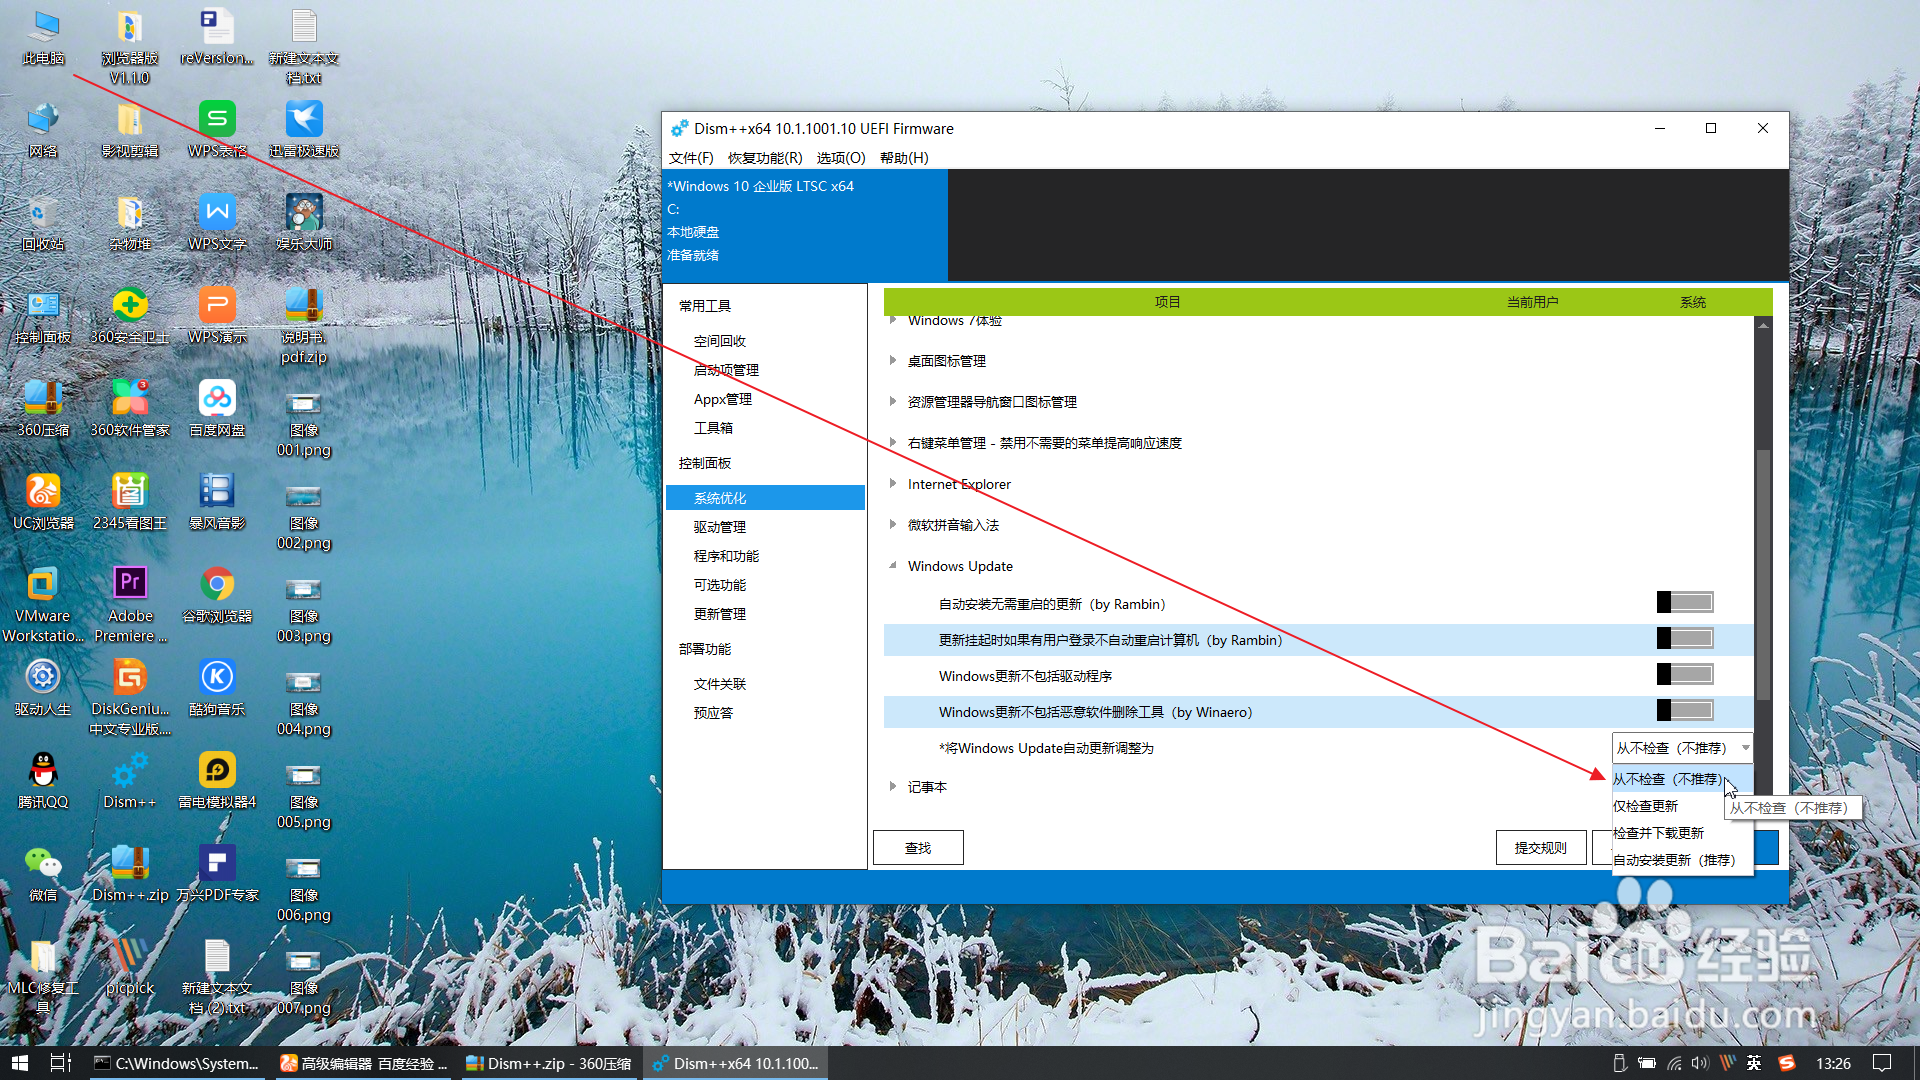This screenshot has width=1920, height=1080.
Task: Click the 查找 button
Action: [917, 848]
